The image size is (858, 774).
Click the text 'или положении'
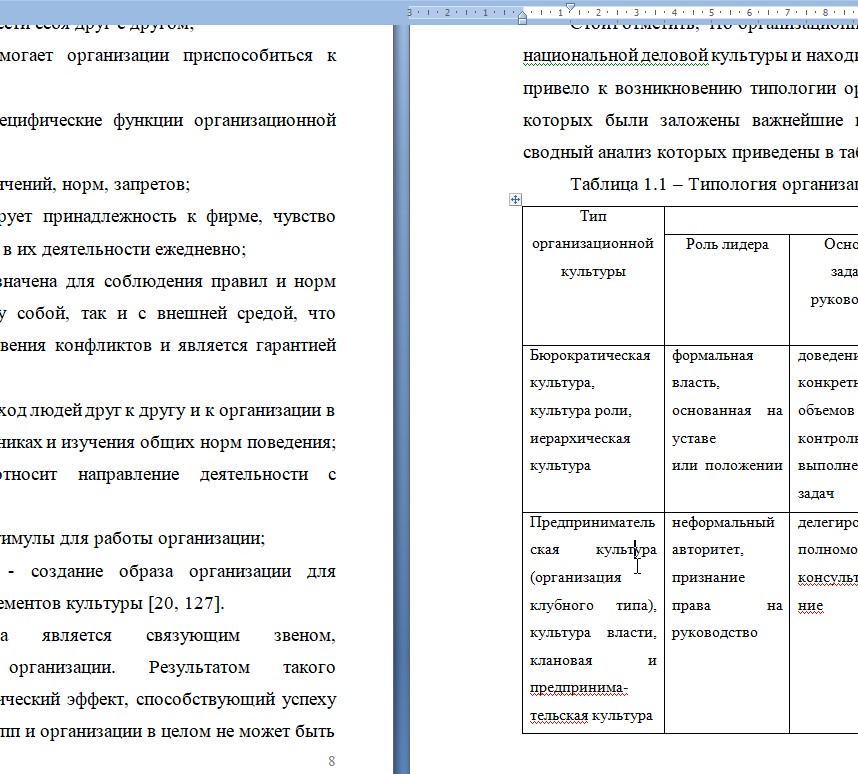click(x=727, y=466)
